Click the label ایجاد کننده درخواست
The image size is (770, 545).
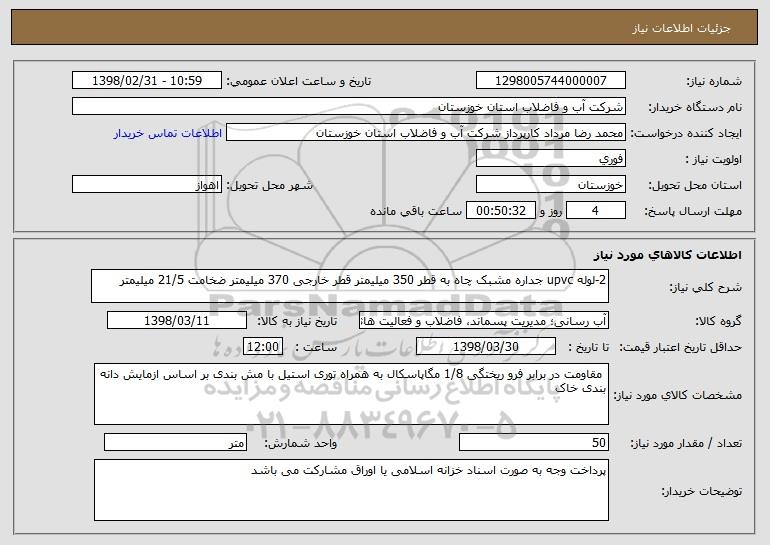pyautogui.click(x=686, y=134)
